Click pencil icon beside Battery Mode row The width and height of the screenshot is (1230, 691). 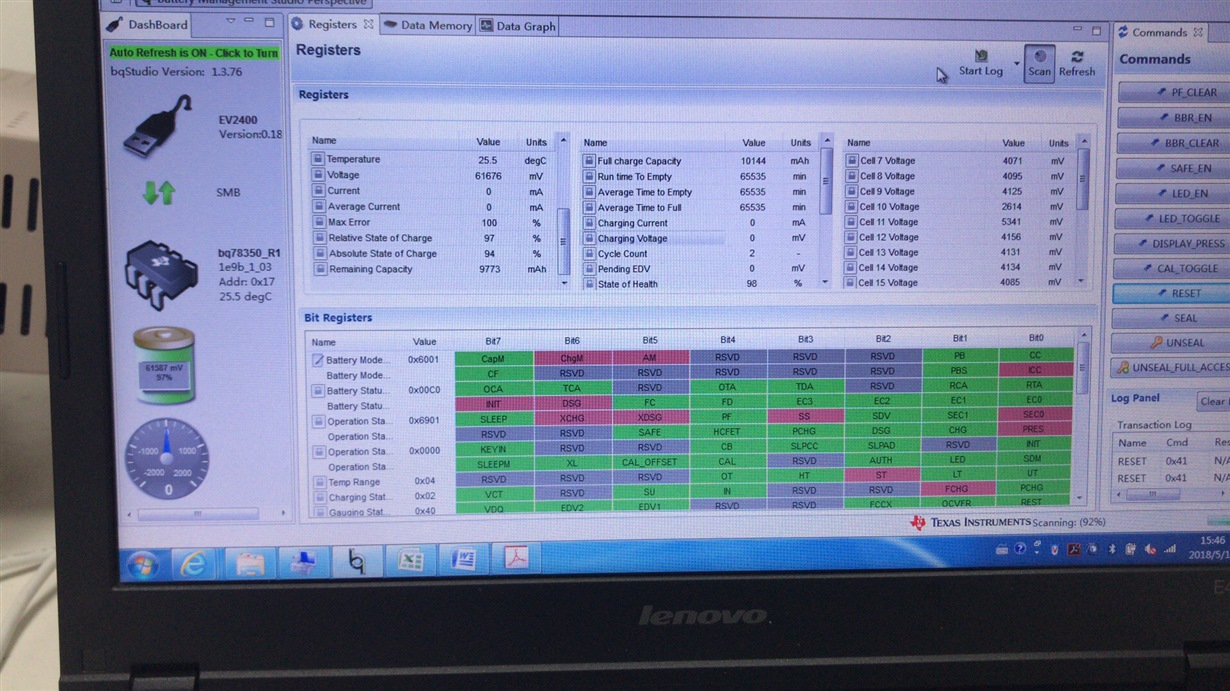click(318, 359)
